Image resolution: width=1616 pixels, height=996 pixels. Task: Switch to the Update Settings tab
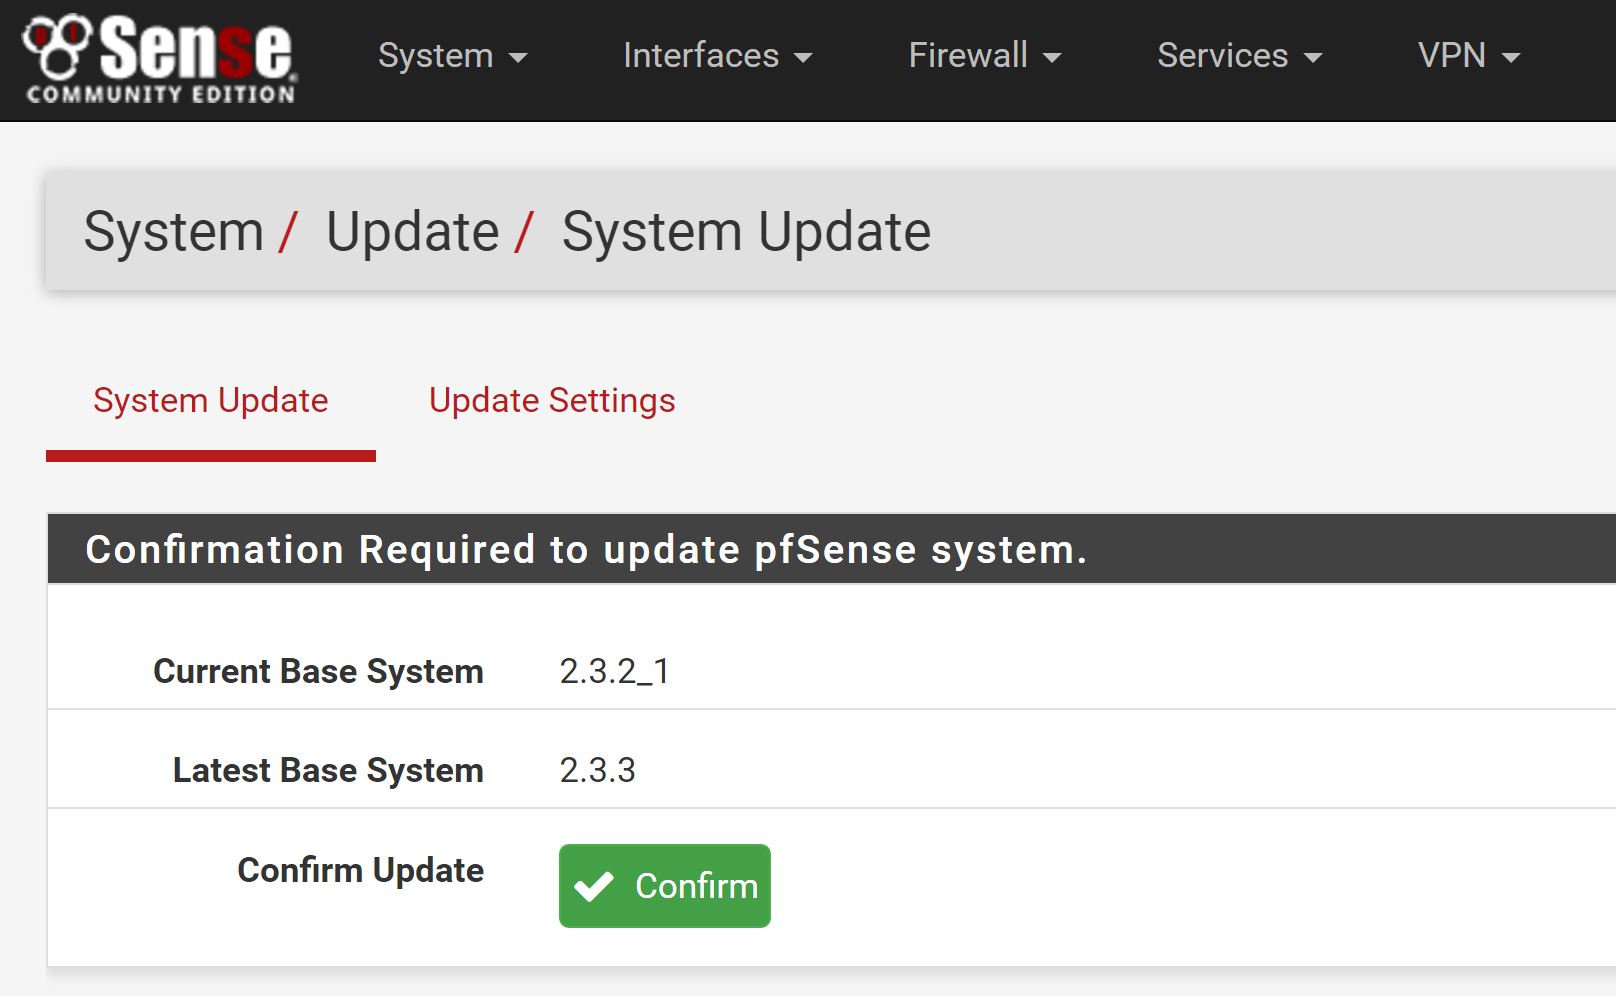coord(552,401)
